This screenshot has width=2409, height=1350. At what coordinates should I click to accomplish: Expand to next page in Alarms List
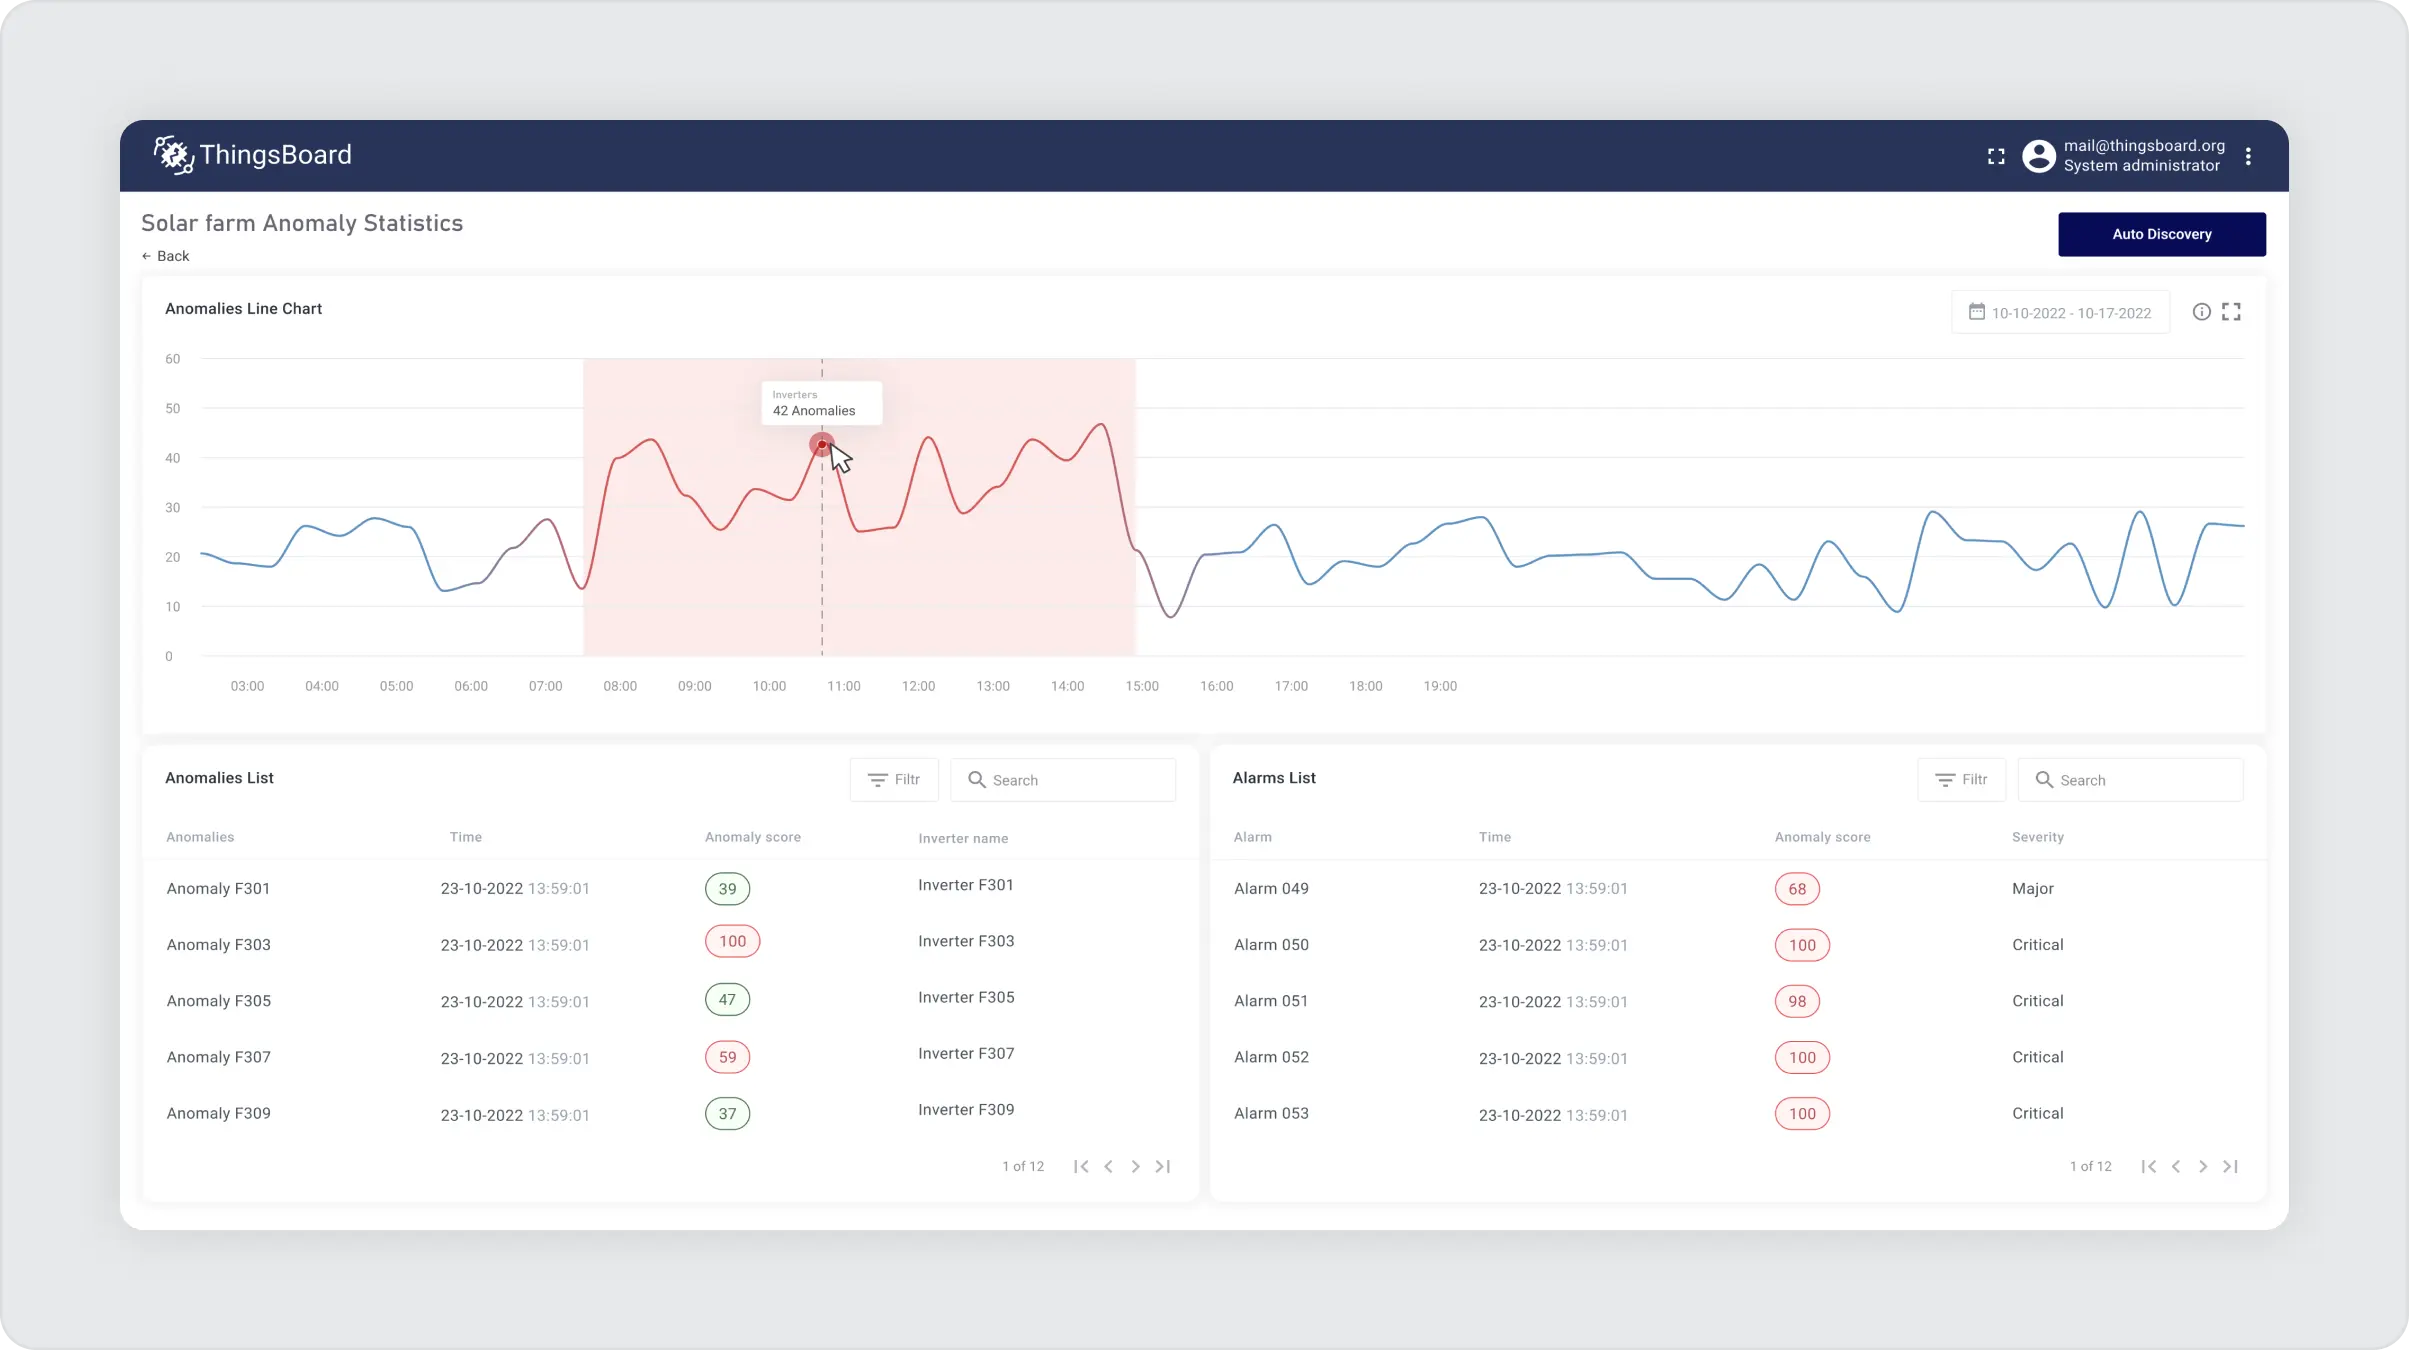click(2202, 1165)
